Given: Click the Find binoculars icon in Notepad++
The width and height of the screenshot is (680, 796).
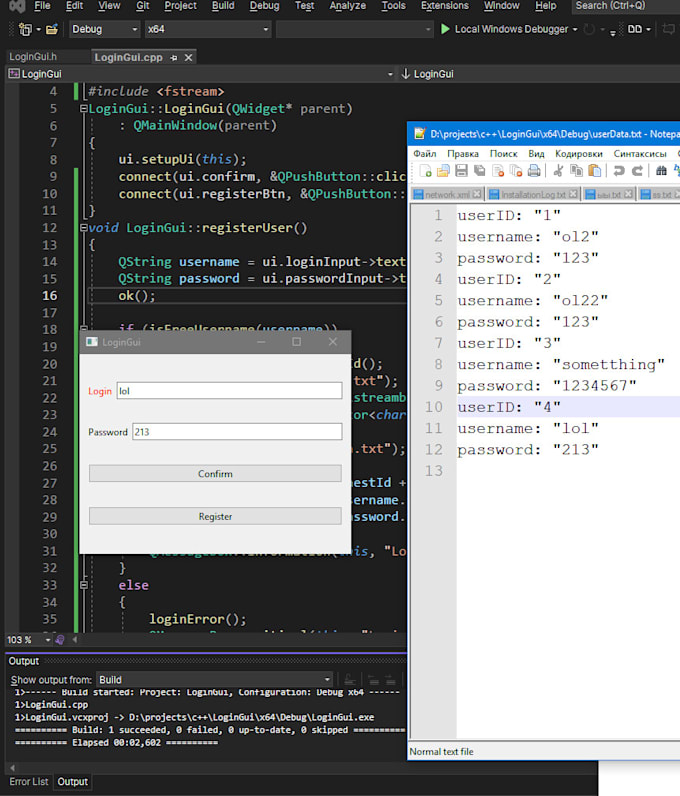Looking at the screenshot, I should pyautogui.click(x=661, y=171).
